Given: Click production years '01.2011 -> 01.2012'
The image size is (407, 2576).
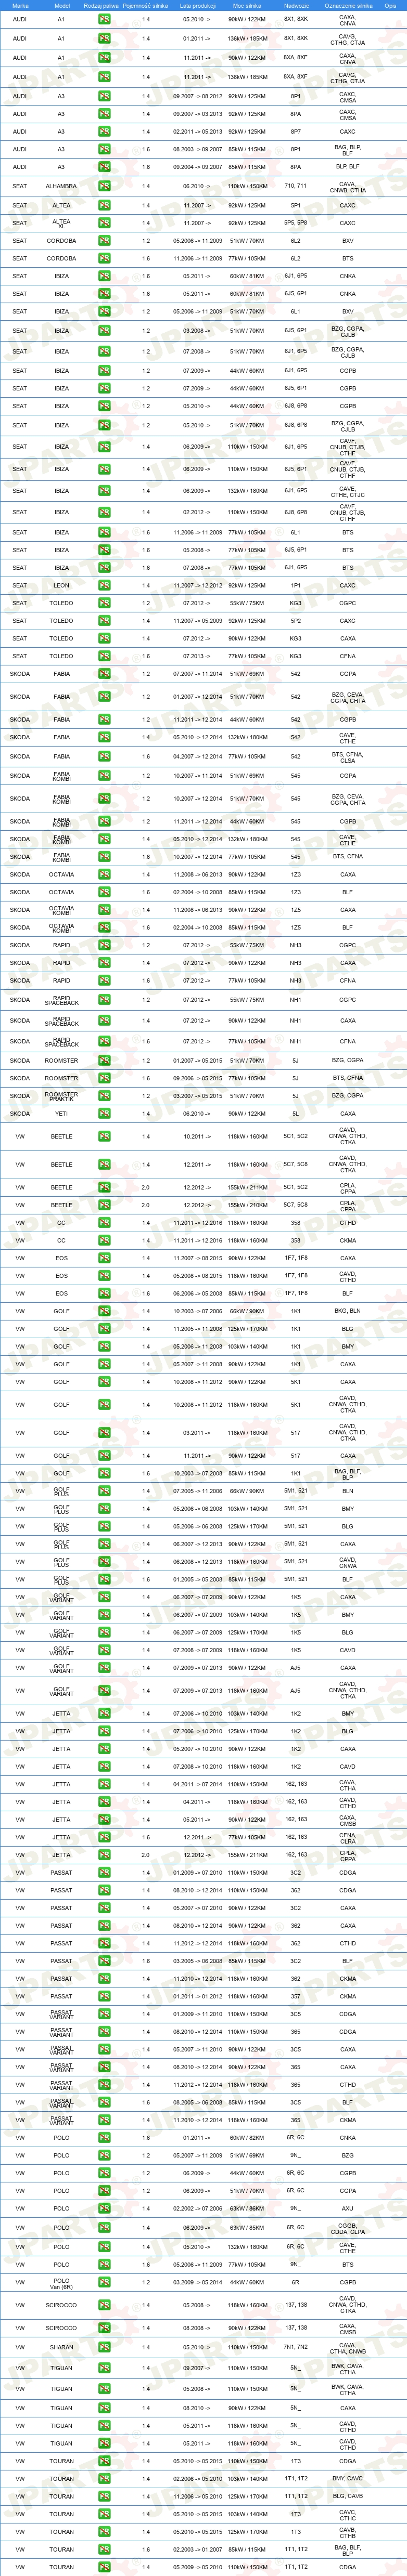Looking at the screenshot, I should [x=197, y=1996].
